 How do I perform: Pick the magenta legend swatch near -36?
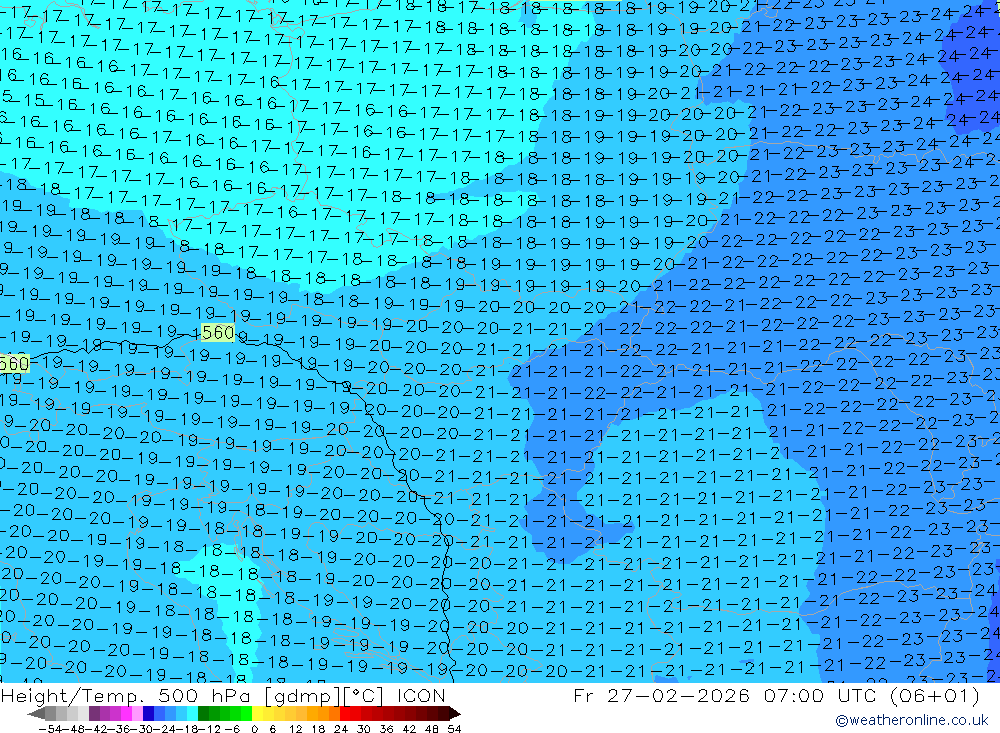(x=126, y=714)
